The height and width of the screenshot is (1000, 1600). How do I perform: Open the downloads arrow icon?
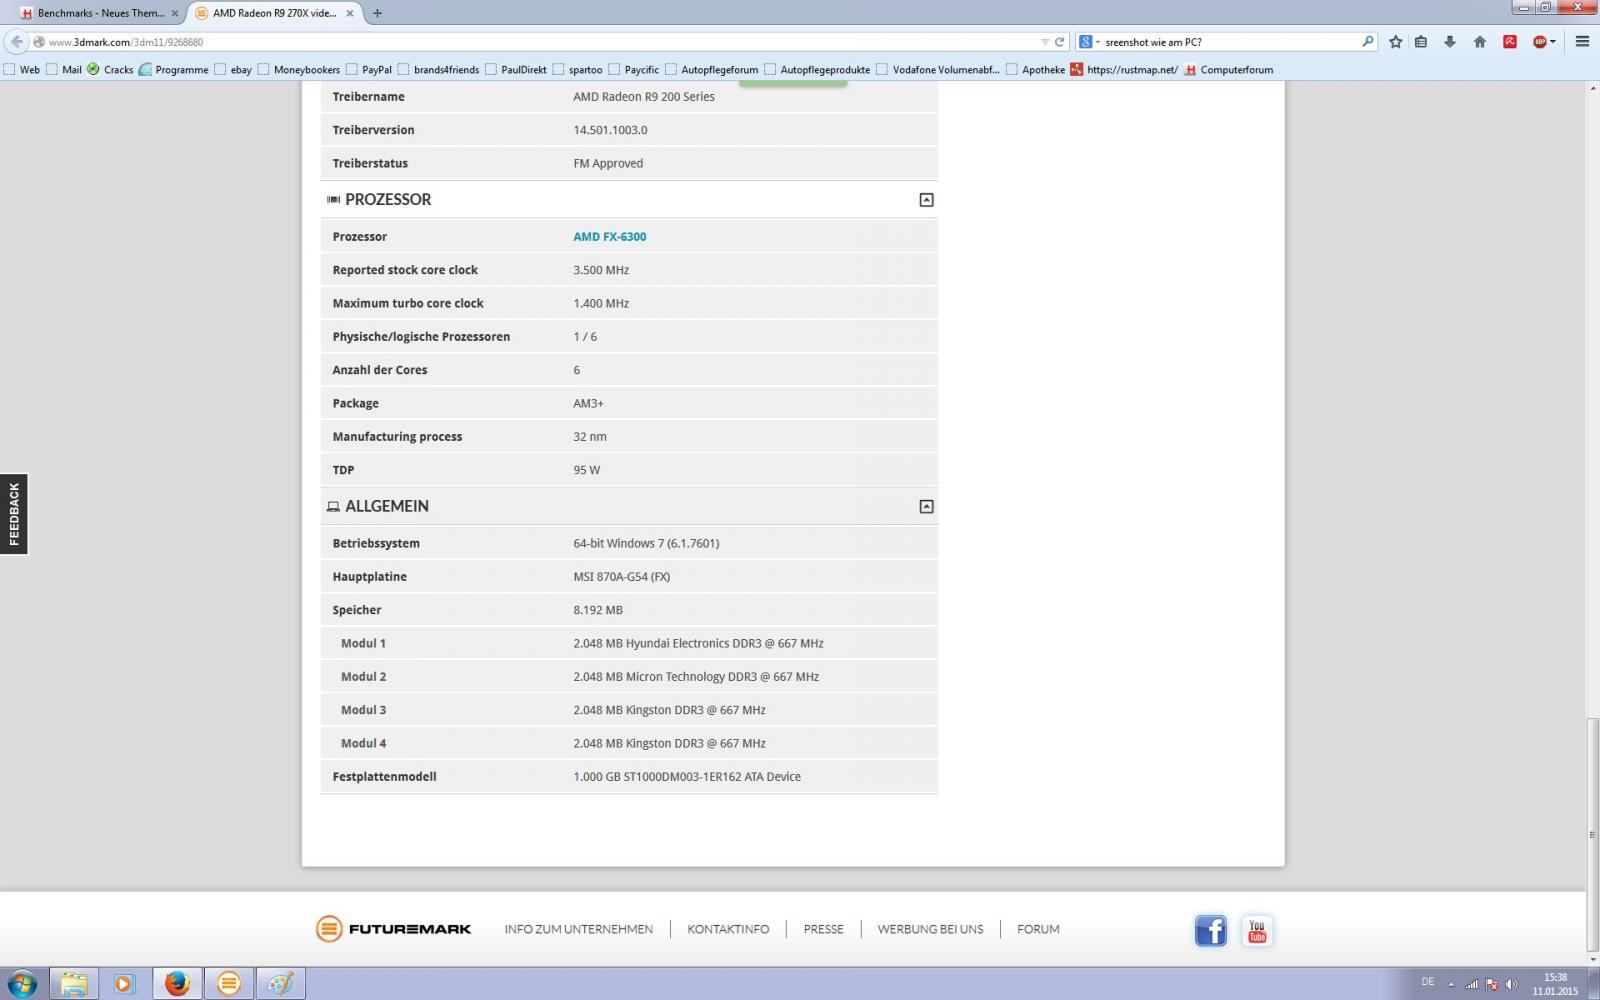tap(1450, 42)
